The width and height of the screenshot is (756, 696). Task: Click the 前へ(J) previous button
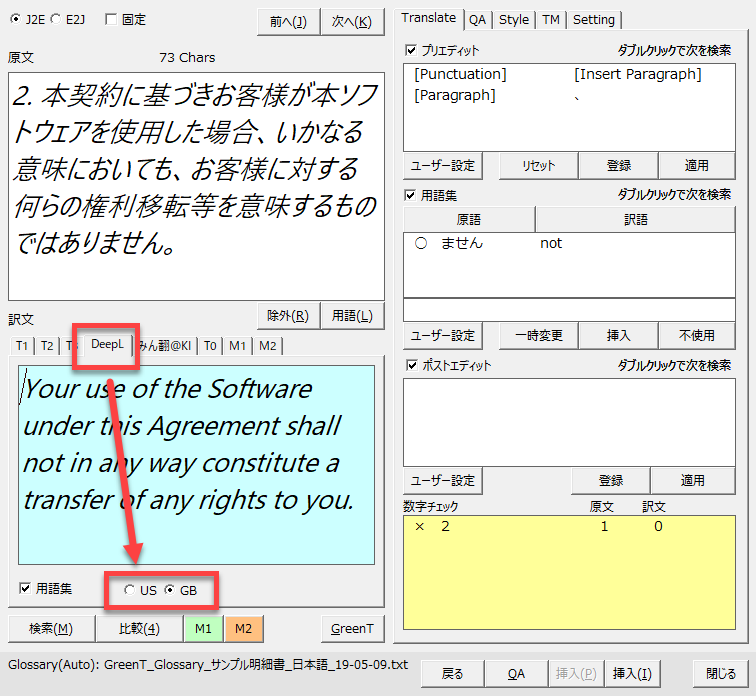(x=288, y=21)
